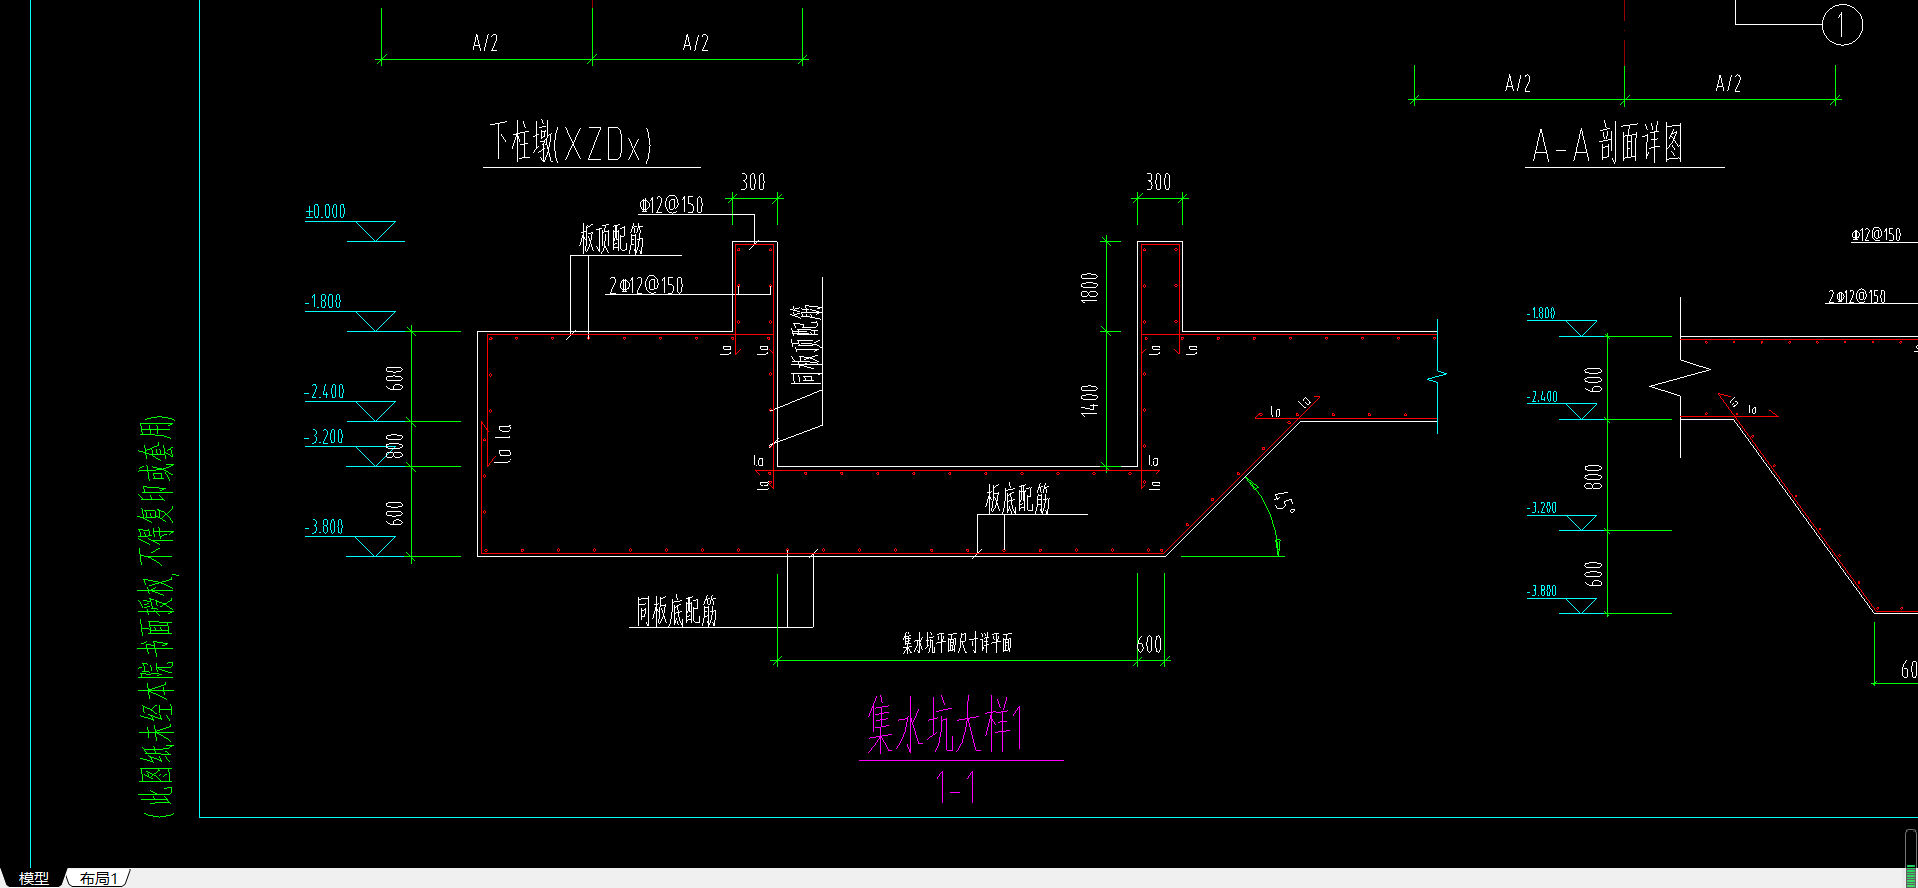
Task: Click the grid axis bubble numbered 1
Action: tap(1842, 25)
